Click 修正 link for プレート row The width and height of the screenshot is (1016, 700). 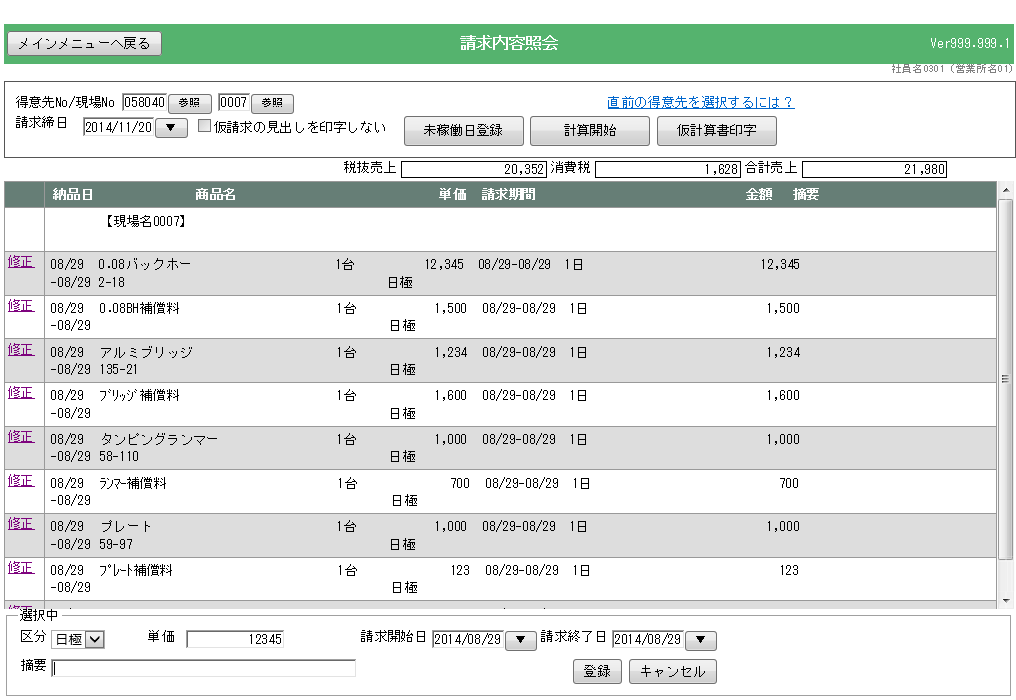pos(20,523)
